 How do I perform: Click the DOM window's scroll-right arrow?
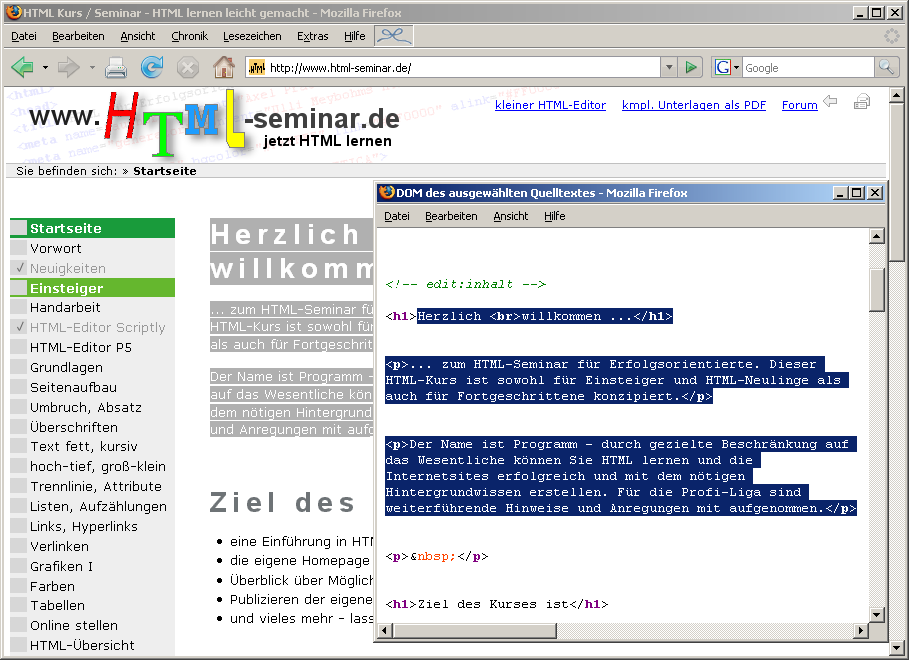(x=861, y=630)
